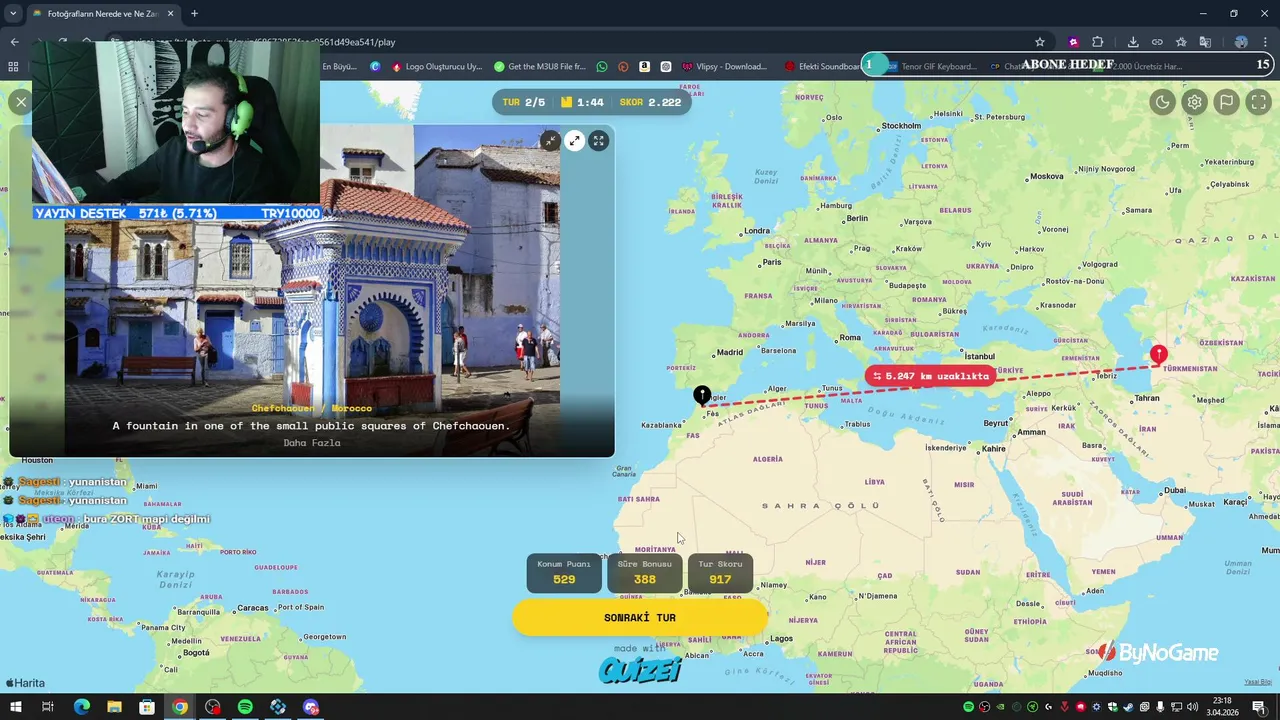The height and width of the screenshot is (720, 1280).
Task: Click the İstanbul label on the map
Action: [979, 356]
